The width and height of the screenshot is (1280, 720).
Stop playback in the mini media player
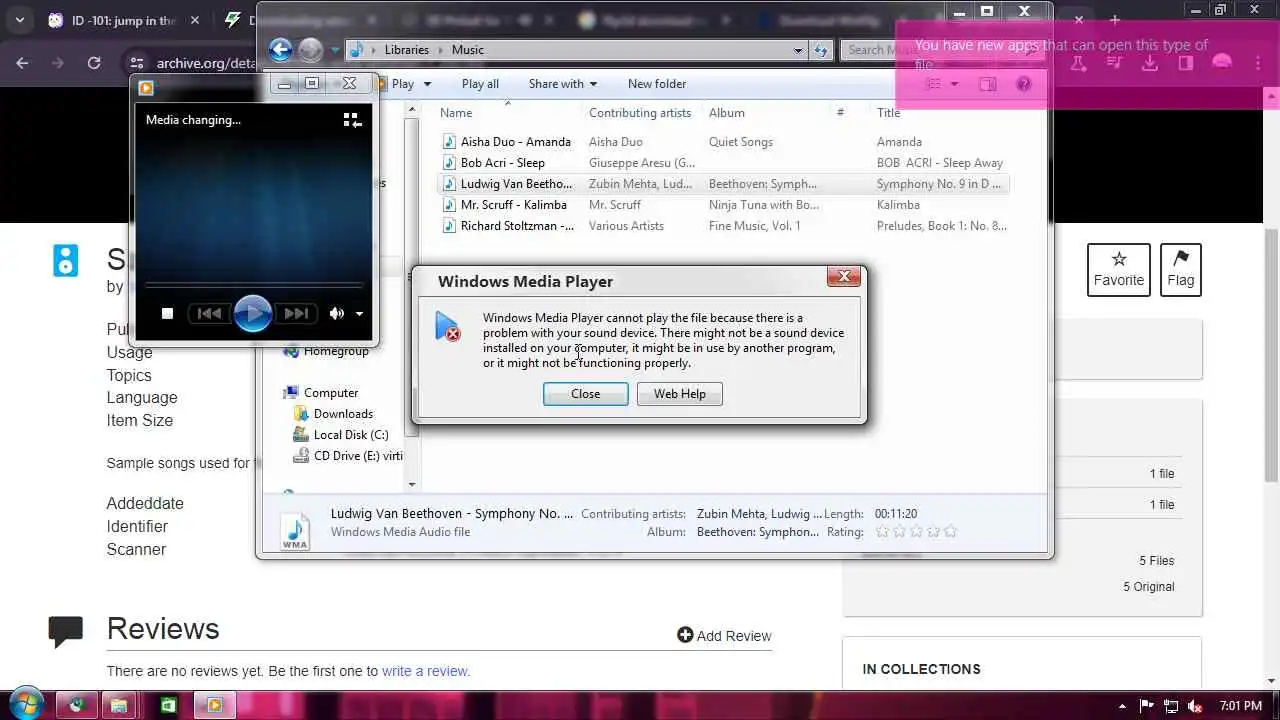pyautogui.click(x=167, y=314)
